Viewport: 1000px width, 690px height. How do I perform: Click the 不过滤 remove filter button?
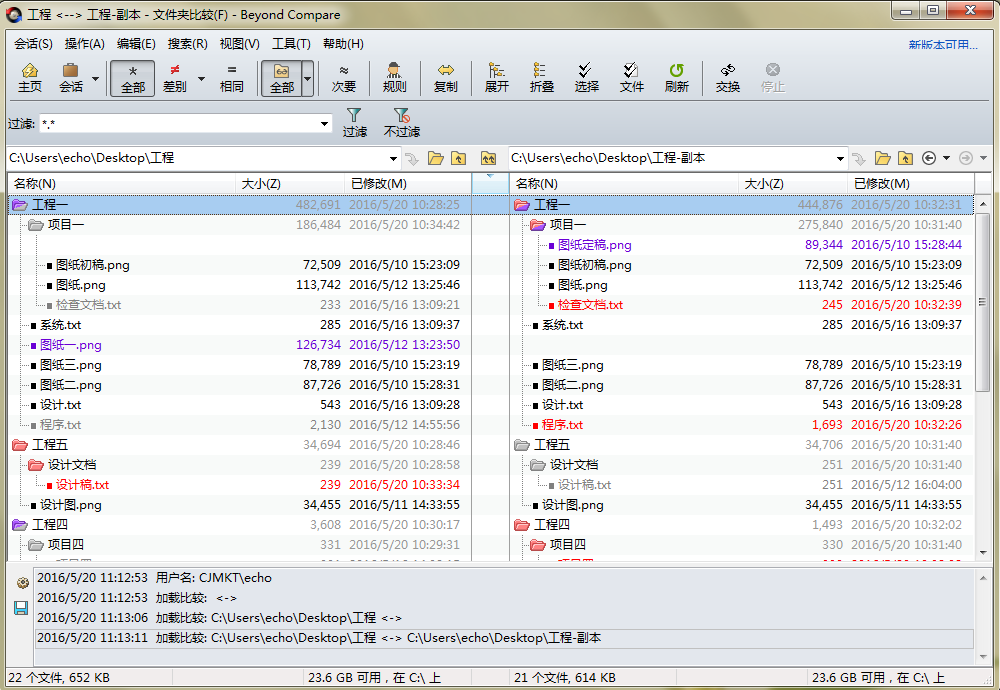click(402, 122)
